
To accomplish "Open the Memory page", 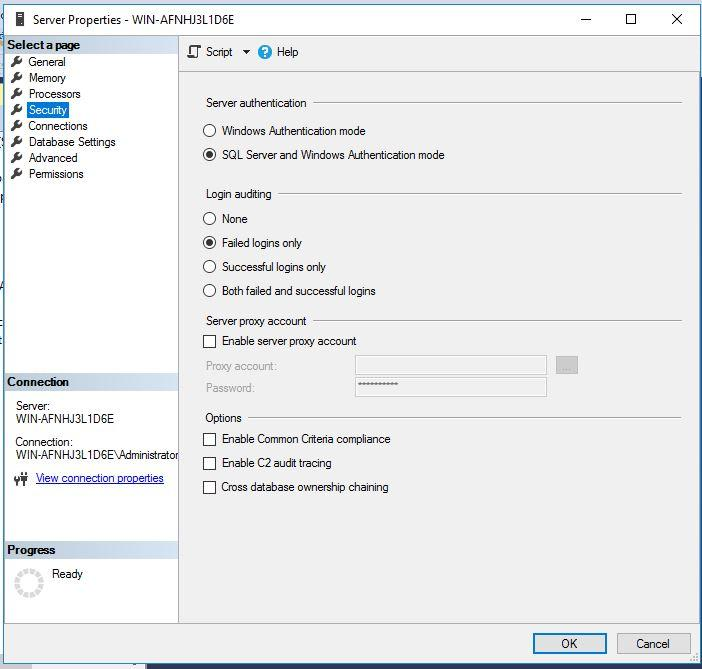I will pos(47,78).
